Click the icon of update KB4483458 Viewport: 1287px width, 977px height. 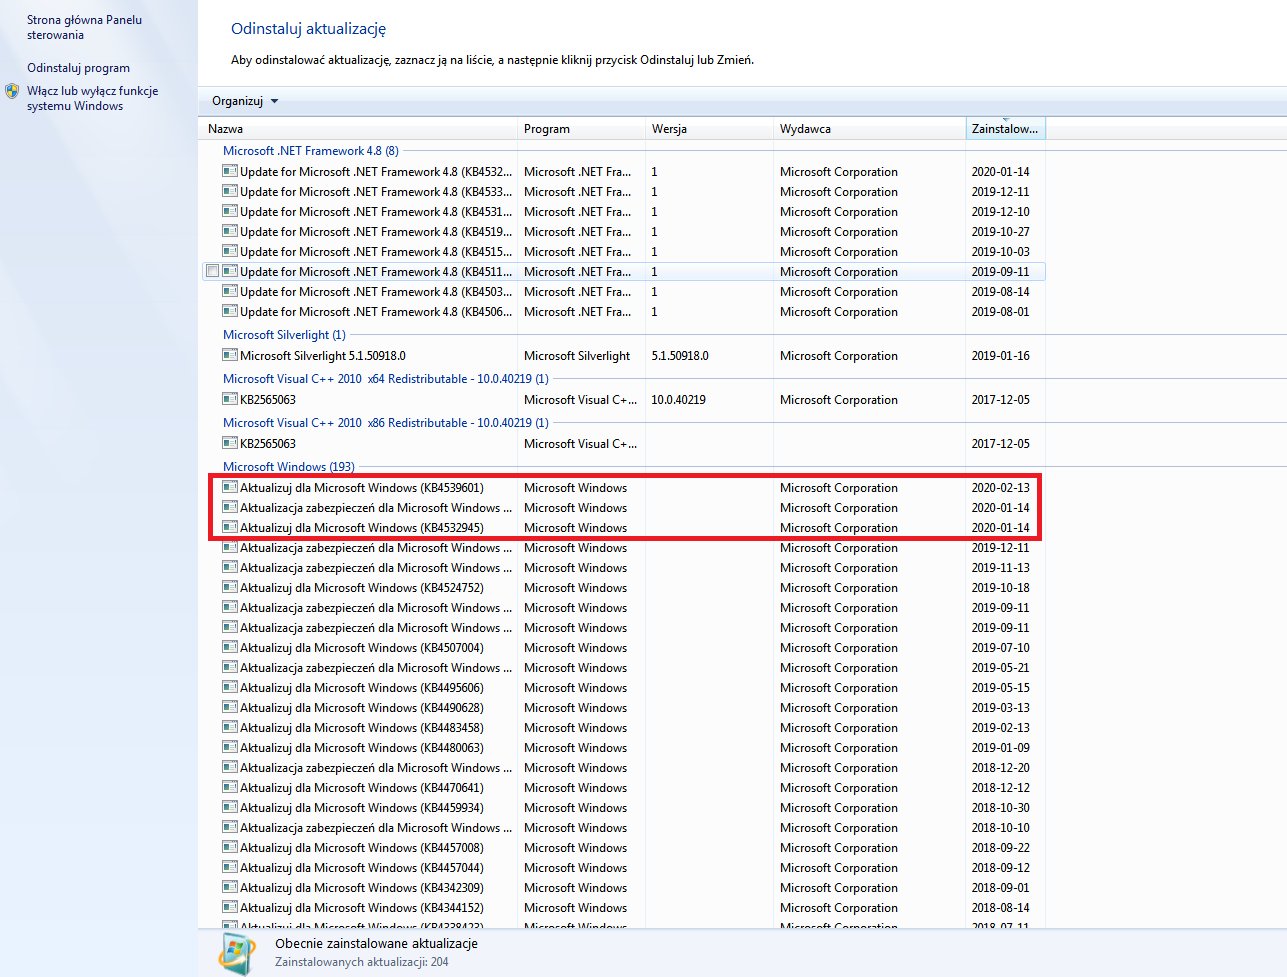(230, 727)
